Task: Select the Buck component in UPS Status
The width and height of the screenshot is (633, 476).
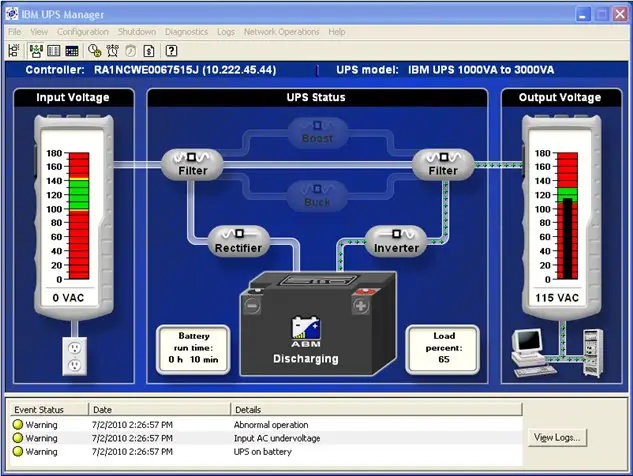Action: 317,195
